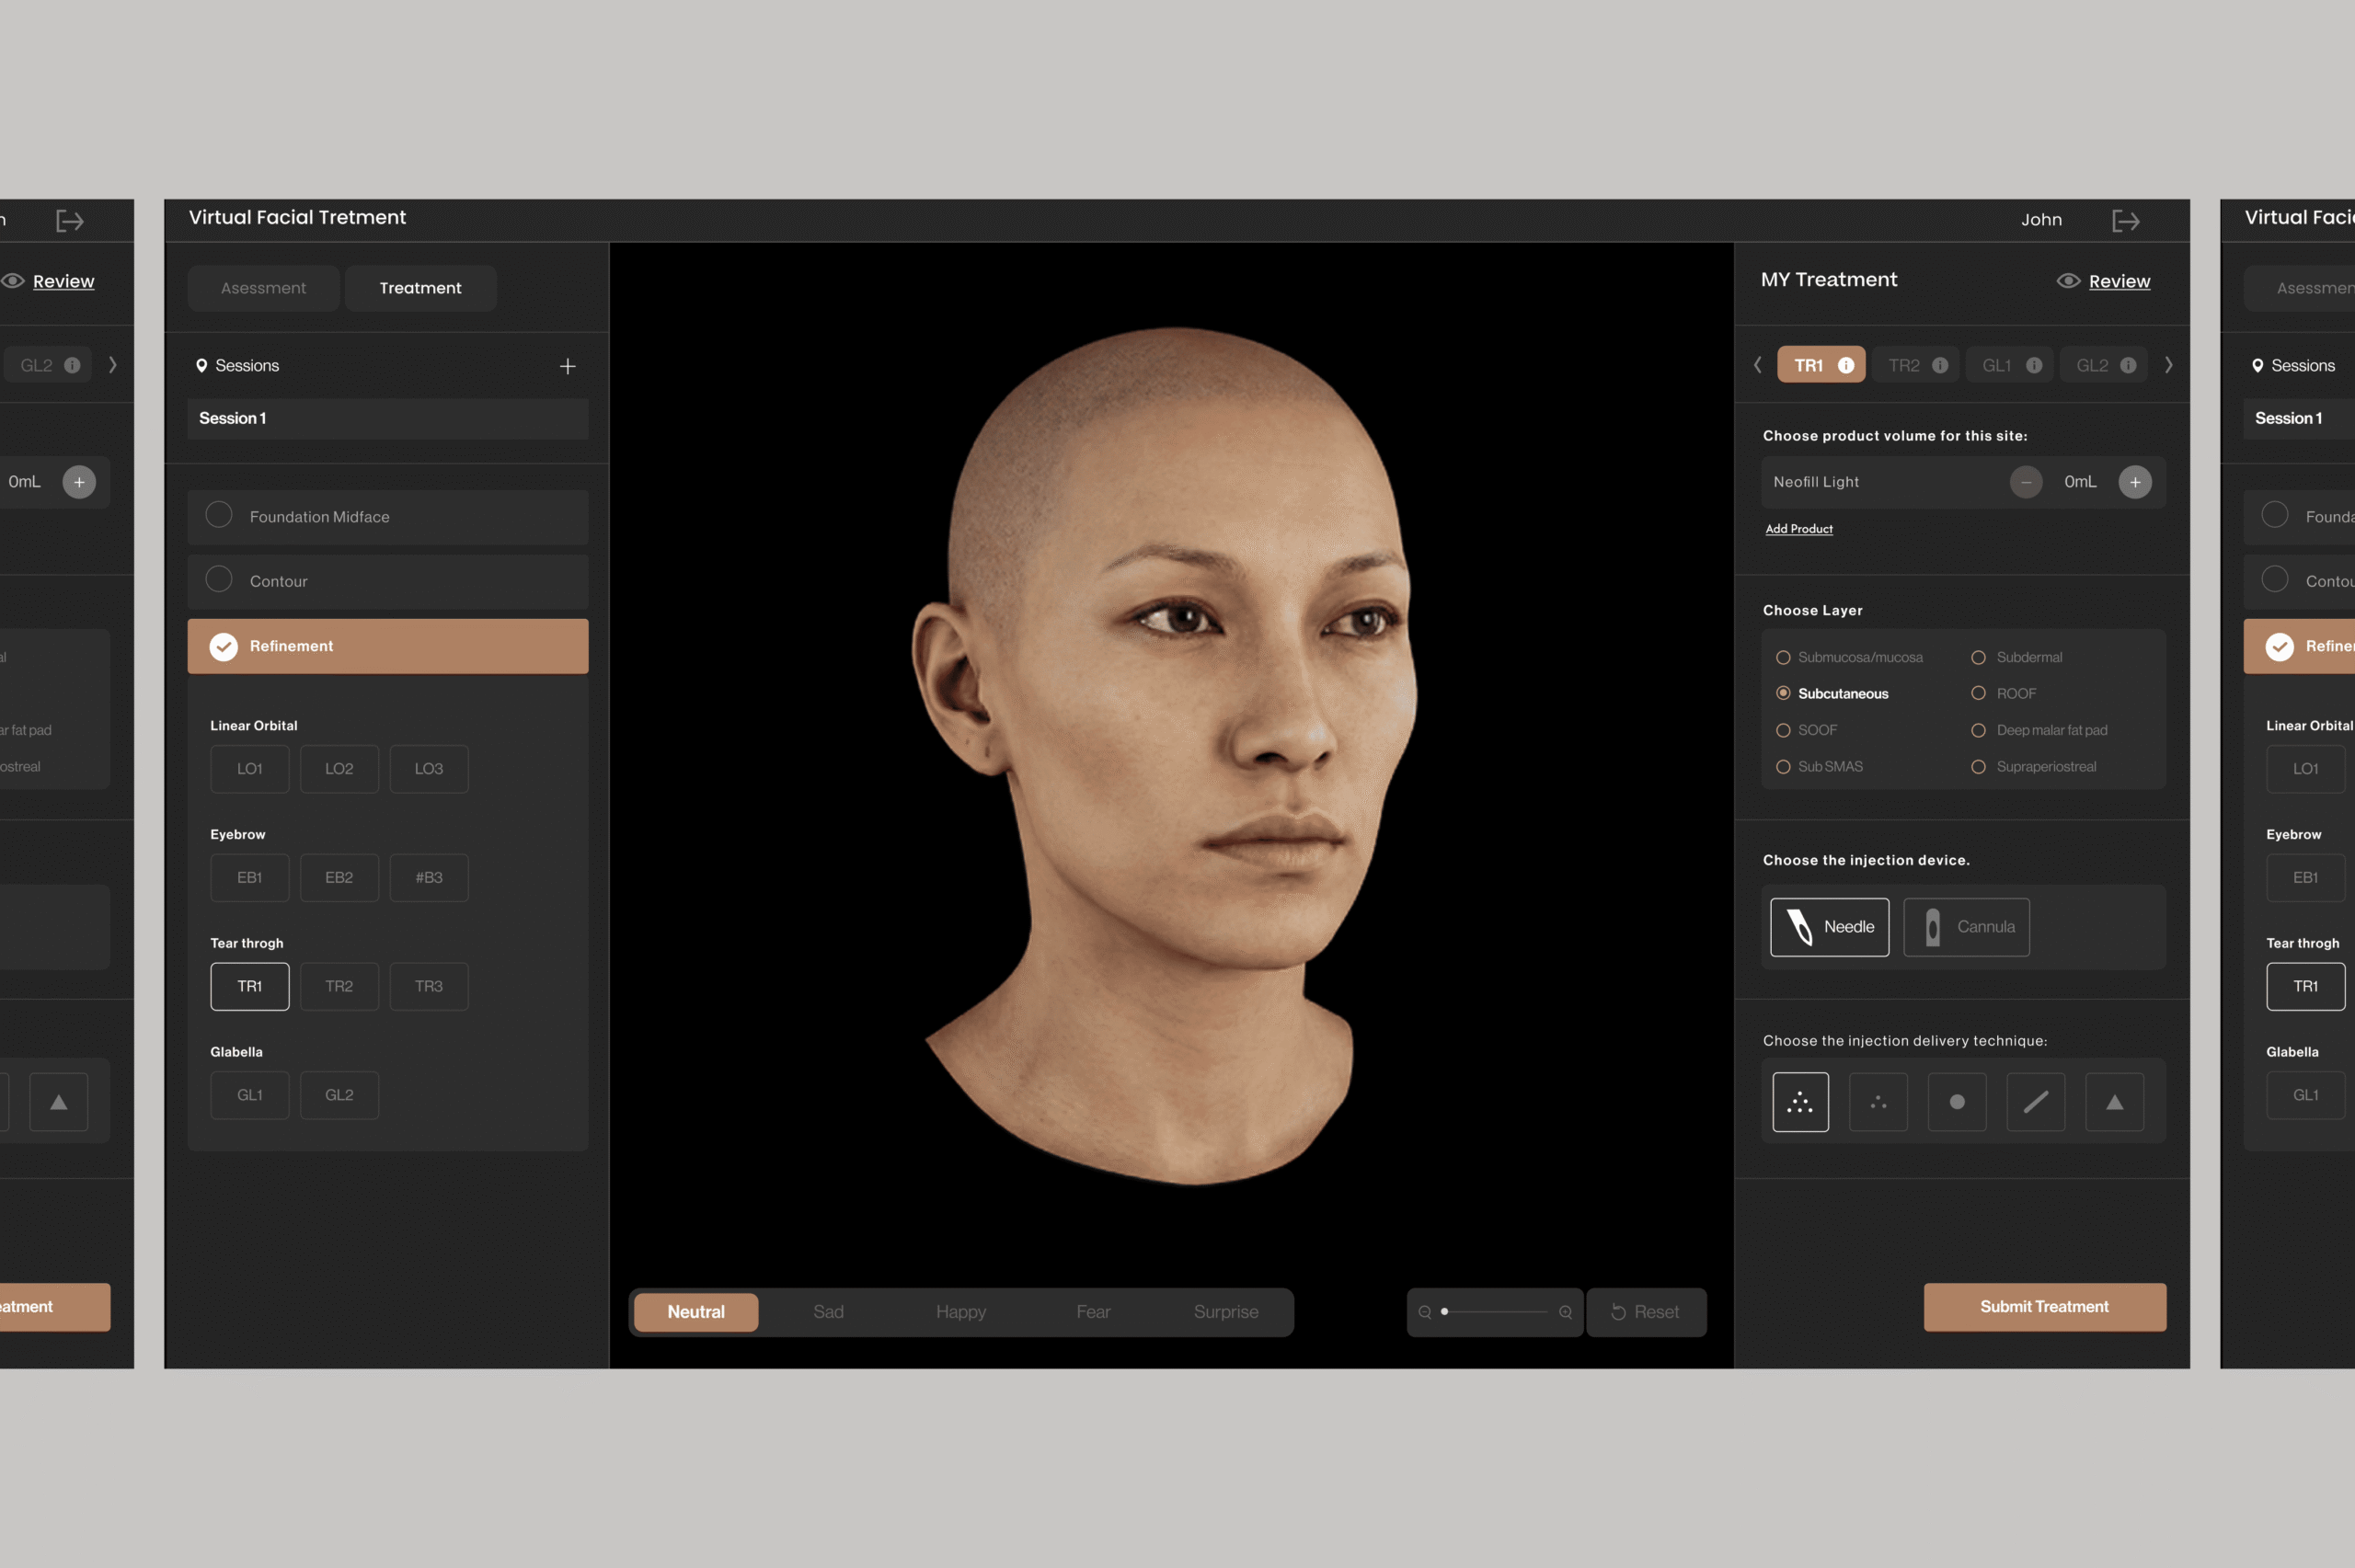Zoom in with the magnifier plus icon
This screenshot has width=2355, height=1568.
(1565, 1312)
